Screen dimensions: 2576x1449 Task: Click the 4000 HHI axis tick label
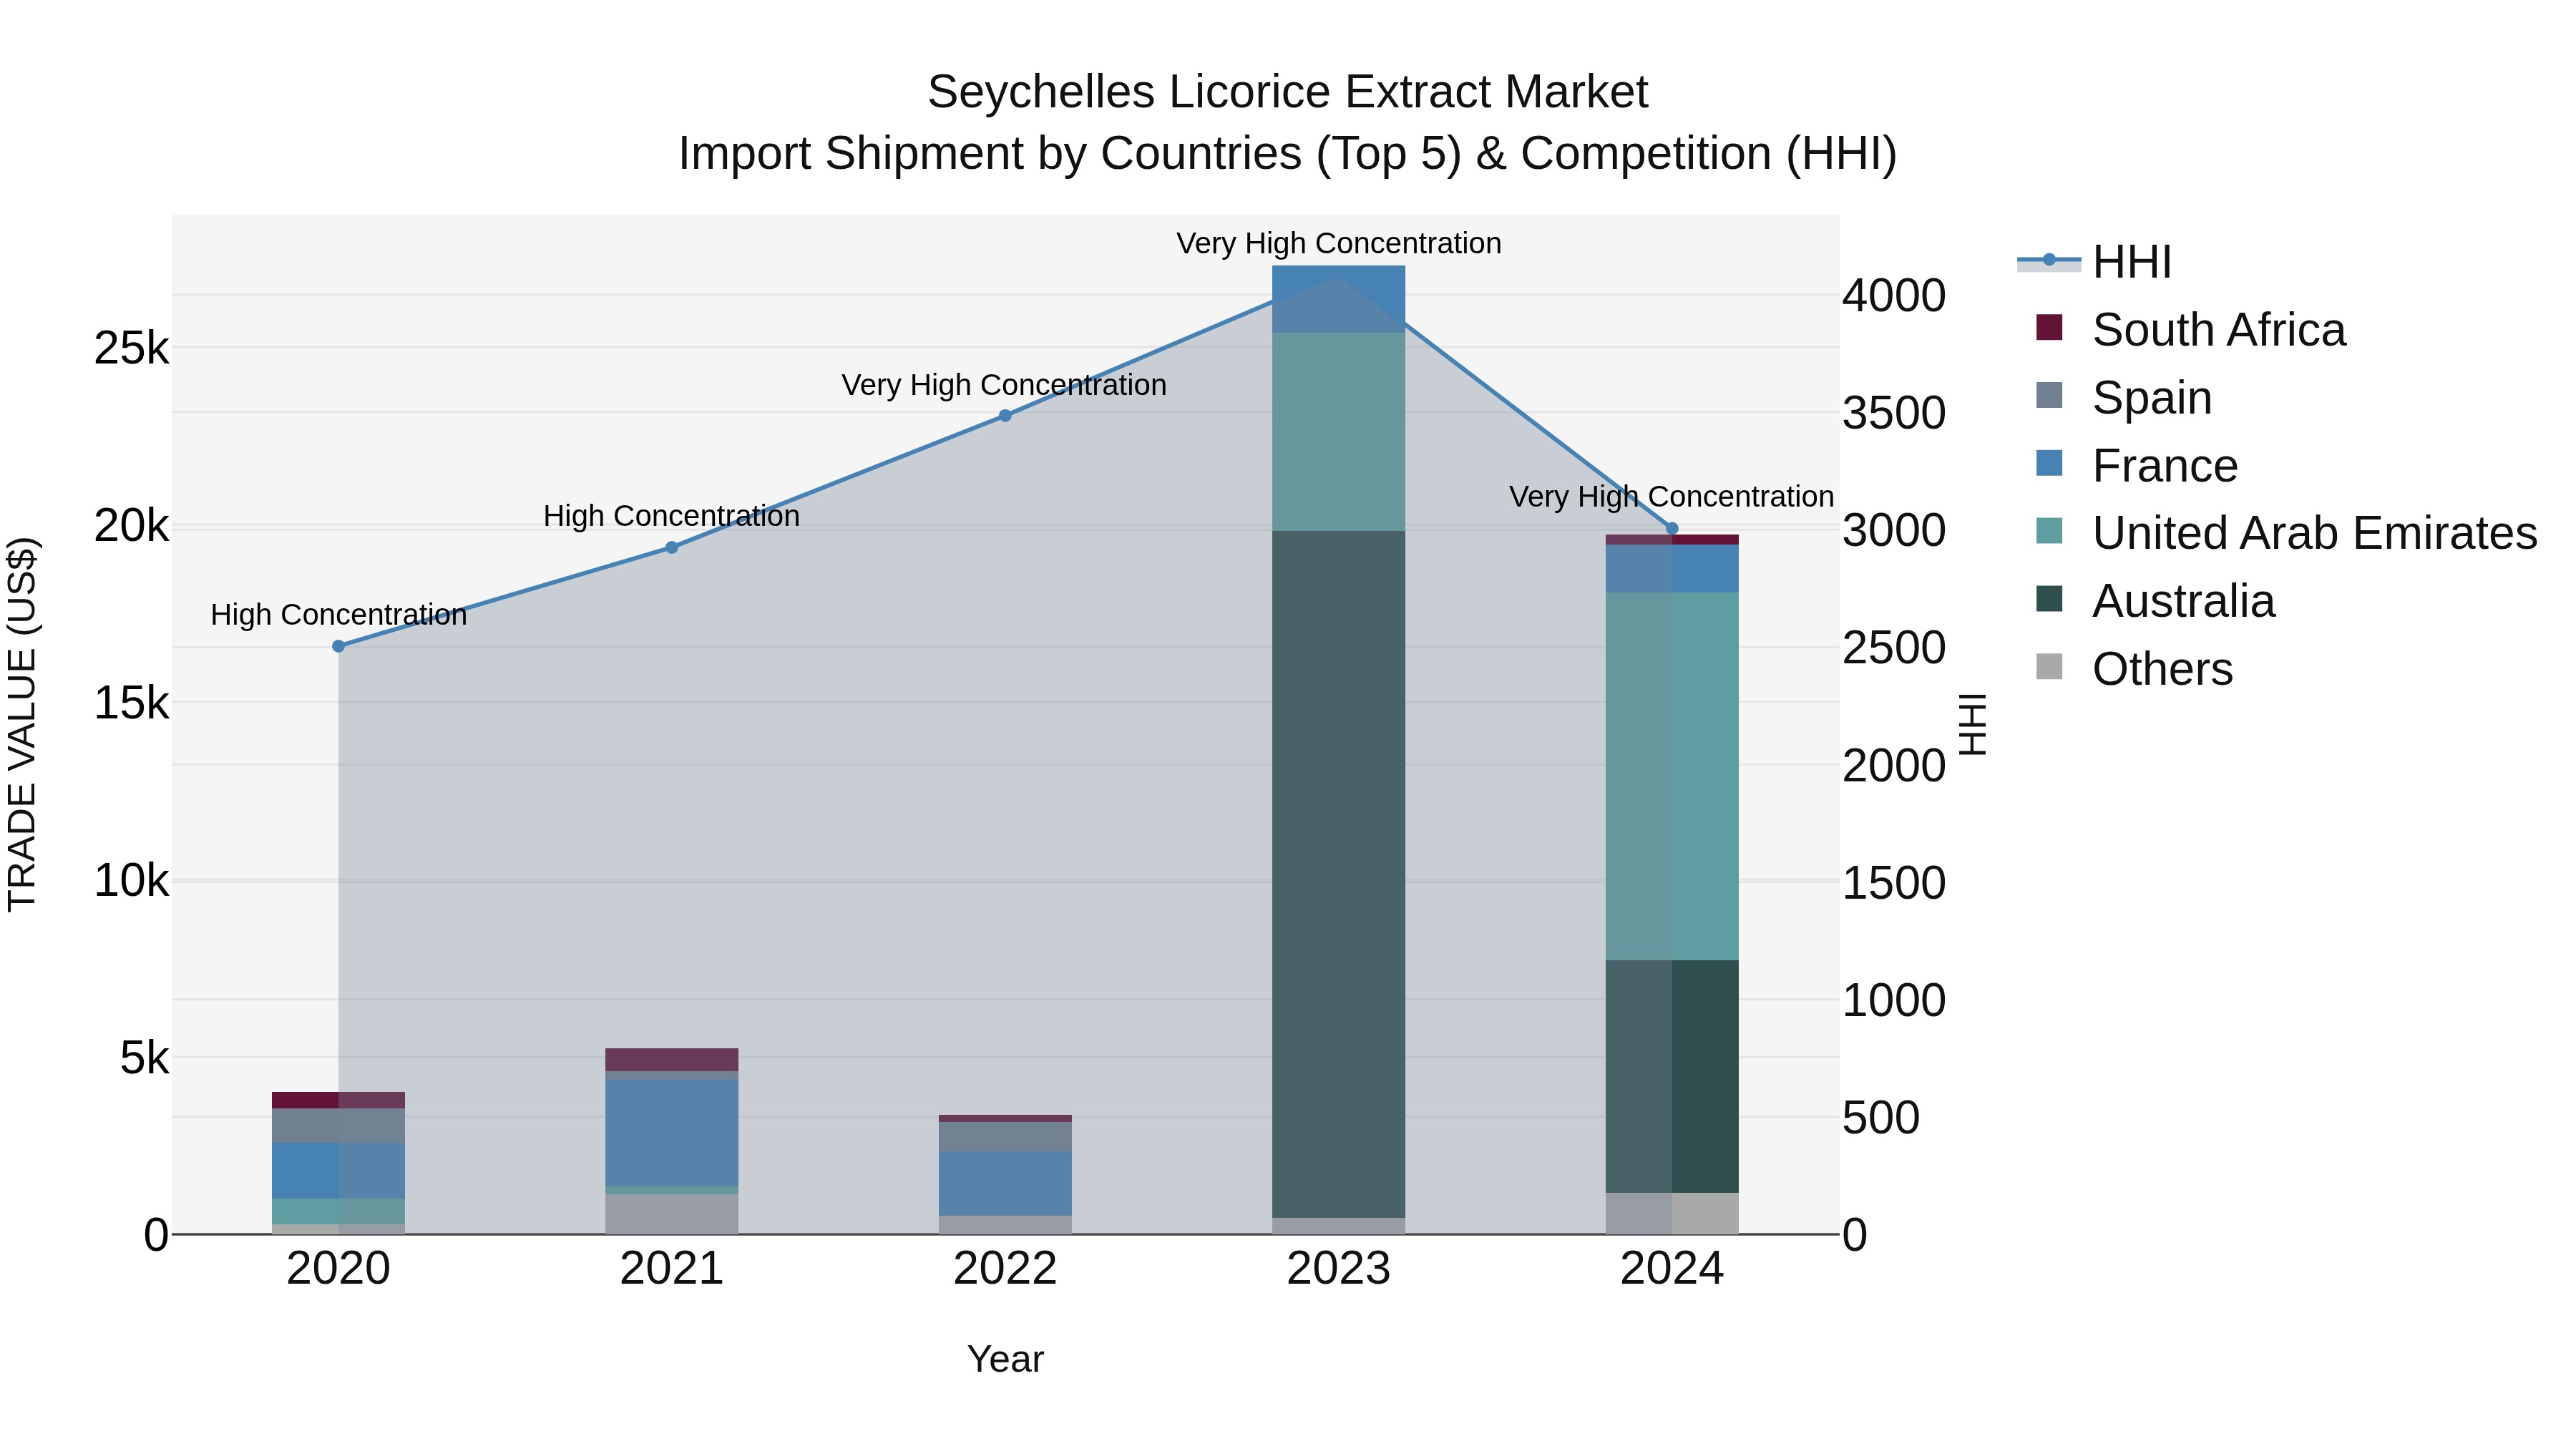(1894, 296)
